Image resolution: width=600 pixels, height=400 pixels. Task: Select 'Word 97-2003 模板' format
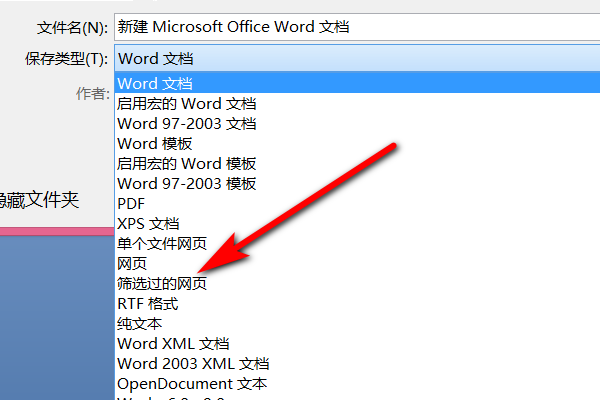coord(357,183)
